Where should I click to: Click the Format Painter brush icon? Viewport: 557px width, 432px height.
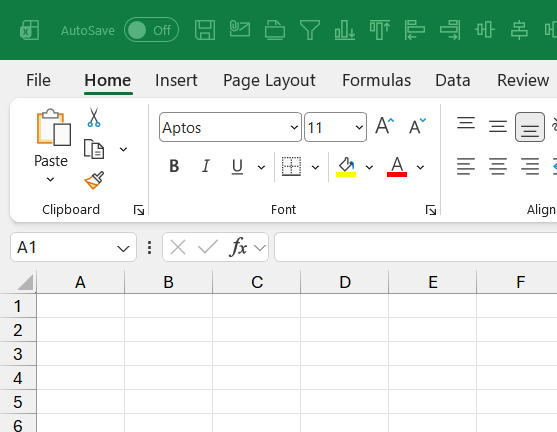[x=94, y=180]
